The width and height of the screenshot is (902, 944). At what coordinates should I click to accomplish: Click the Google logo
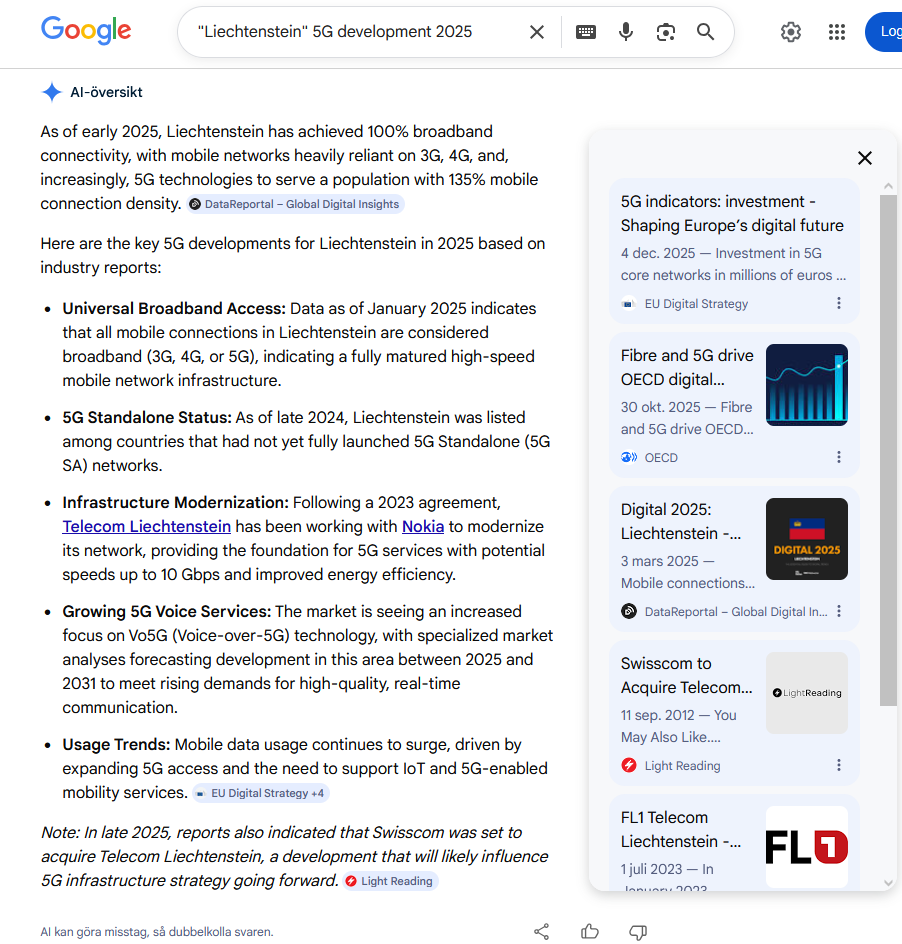[x=86, y=30]
